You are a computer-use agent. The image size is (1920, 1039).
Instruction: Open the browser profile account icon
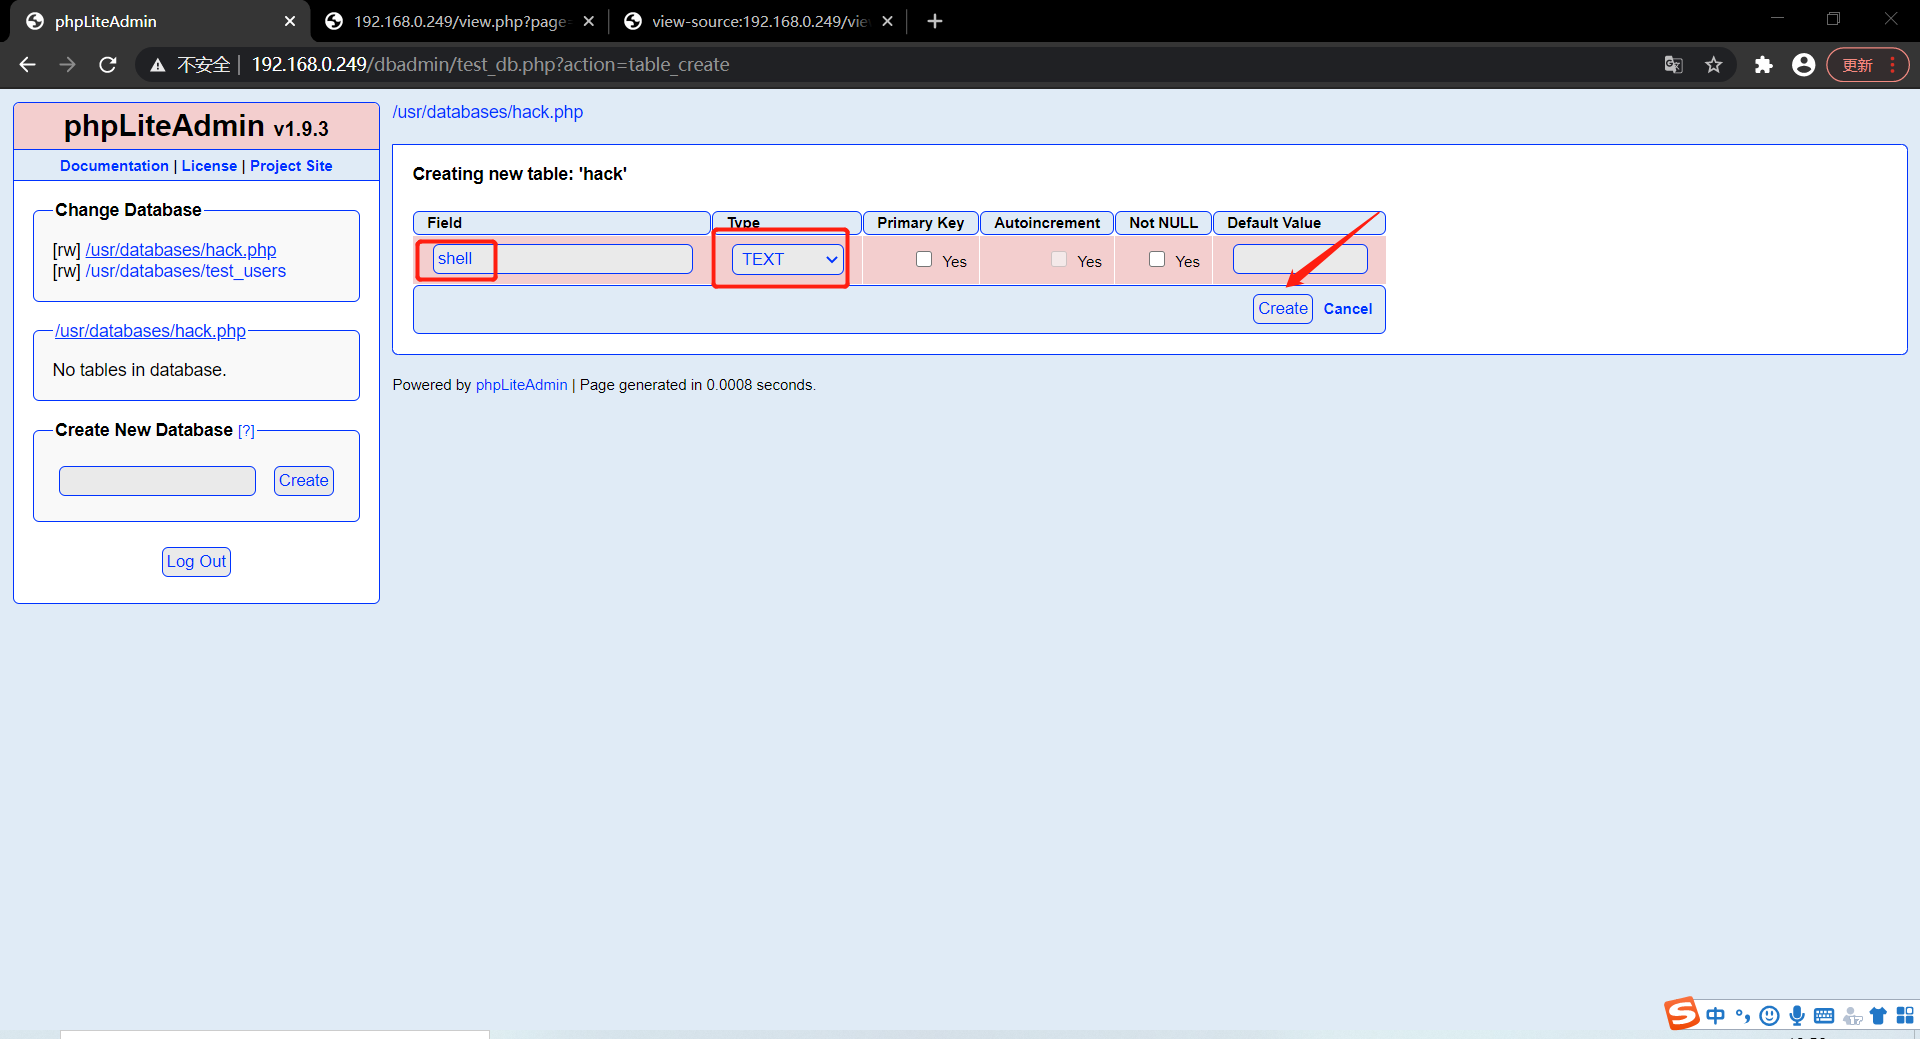pyautogui.click(x=1803, y=65)
